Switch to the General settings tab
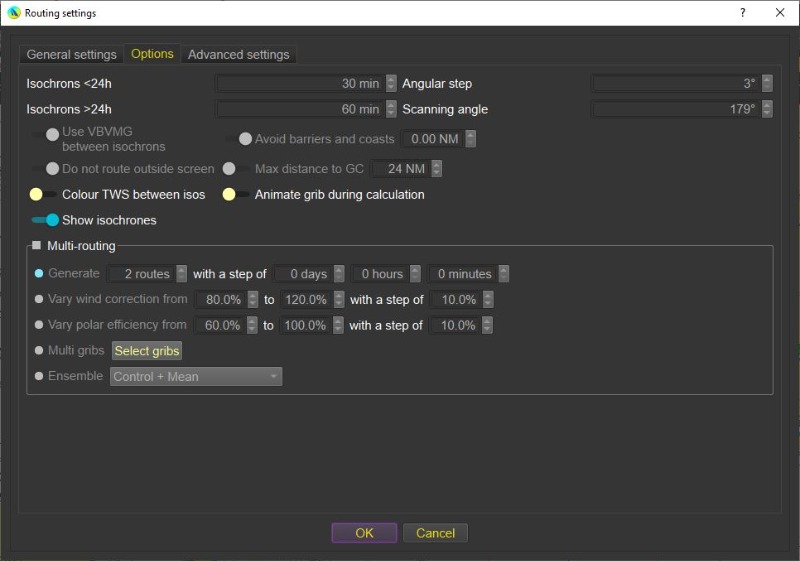 71,55
